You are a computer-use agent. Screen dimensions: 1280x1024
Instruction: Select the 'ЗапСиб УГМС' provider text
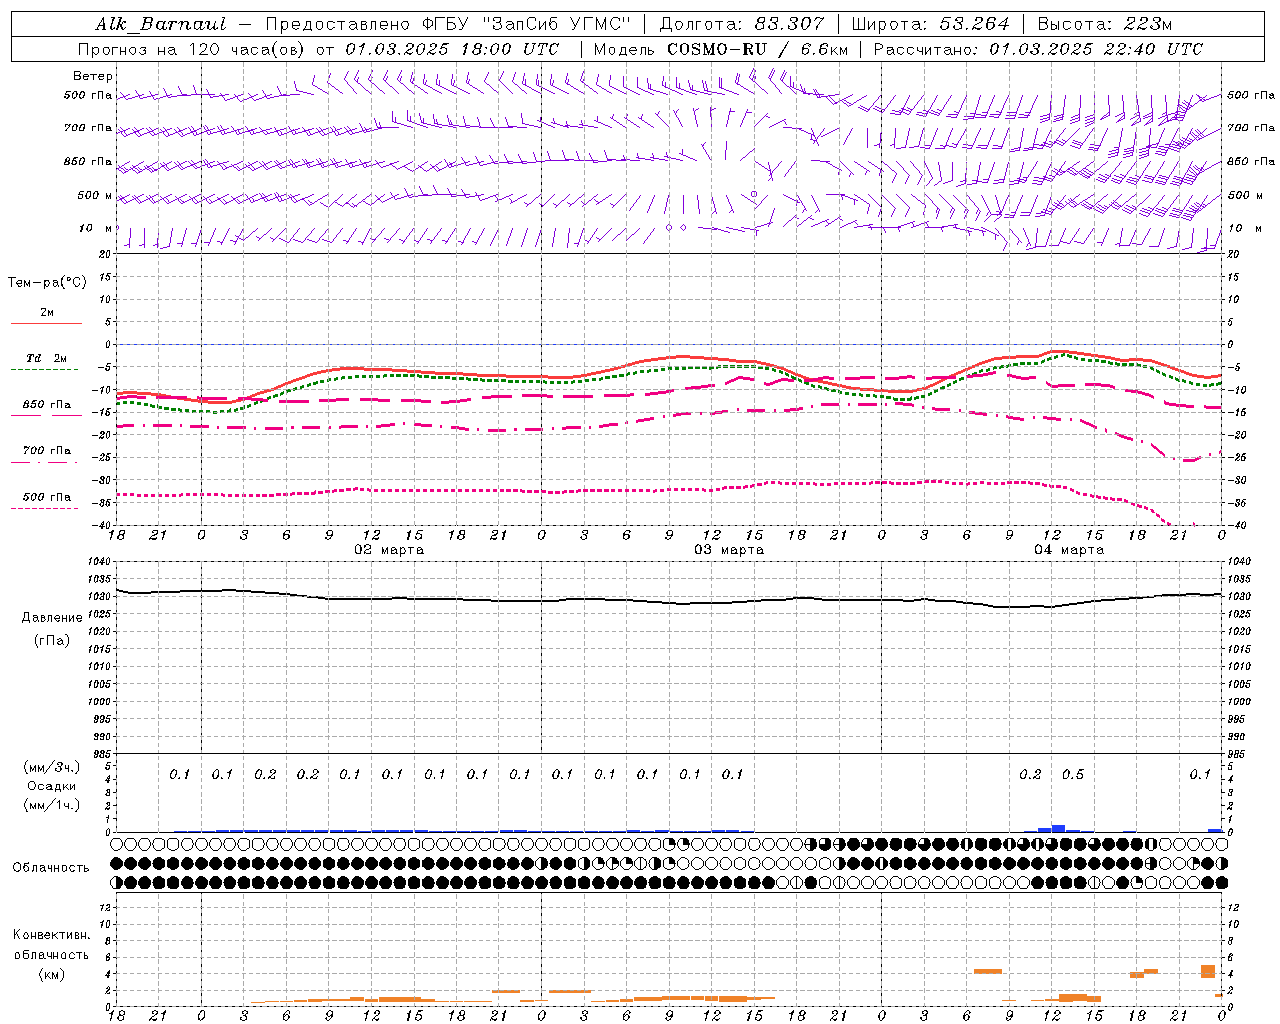click(x=557, y=24)
